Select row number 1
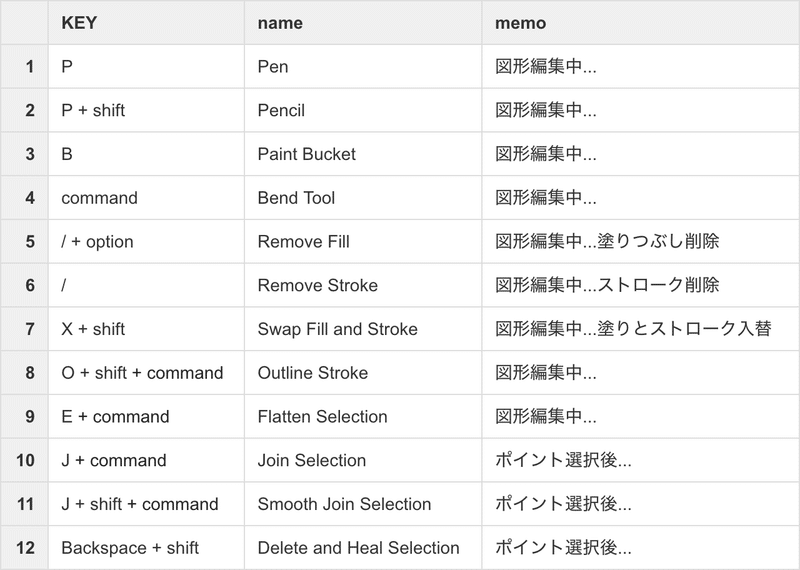The height and width of the screenshot is (570, 800). [24, 66]
